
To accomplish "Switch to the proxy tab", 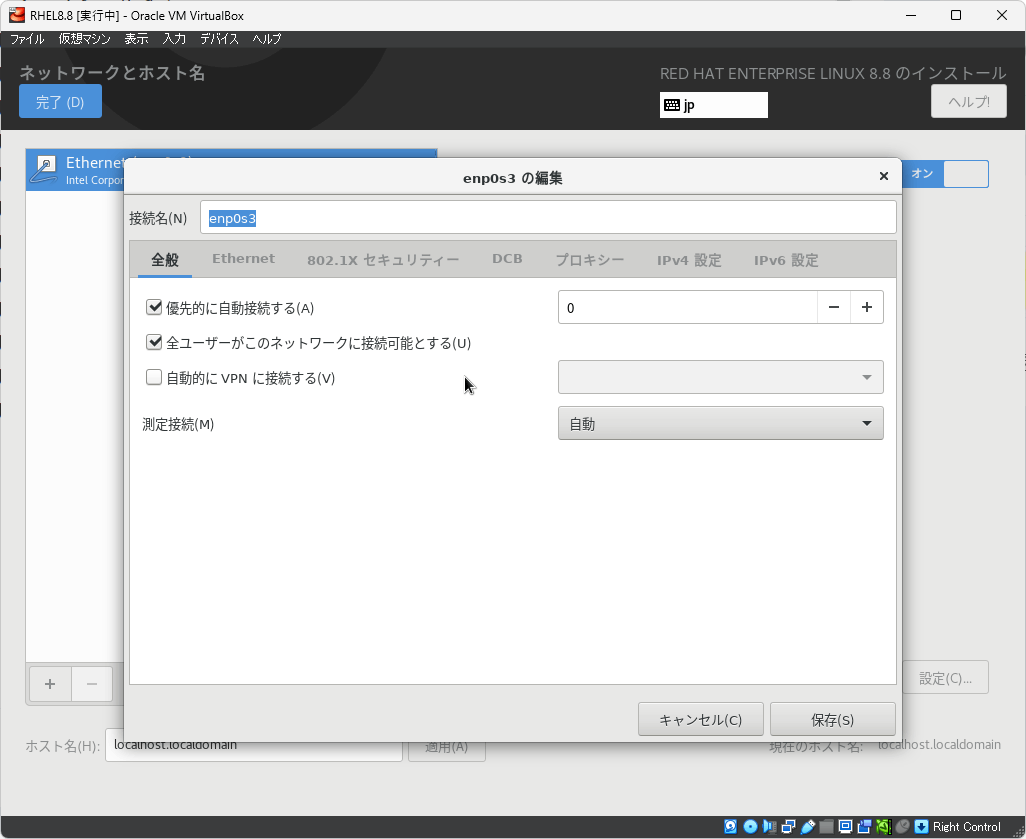I will [590, 260].
